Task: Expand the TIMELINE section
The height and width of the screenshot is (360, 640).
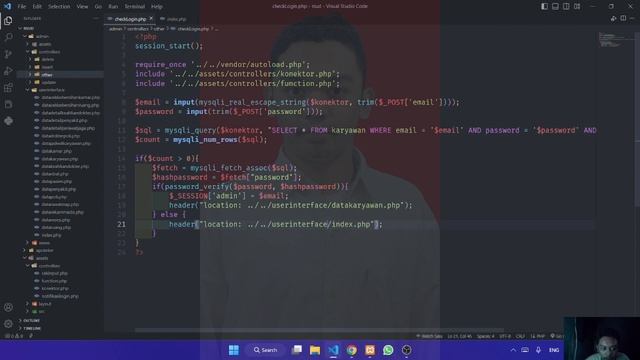Action: coord(61,328)
